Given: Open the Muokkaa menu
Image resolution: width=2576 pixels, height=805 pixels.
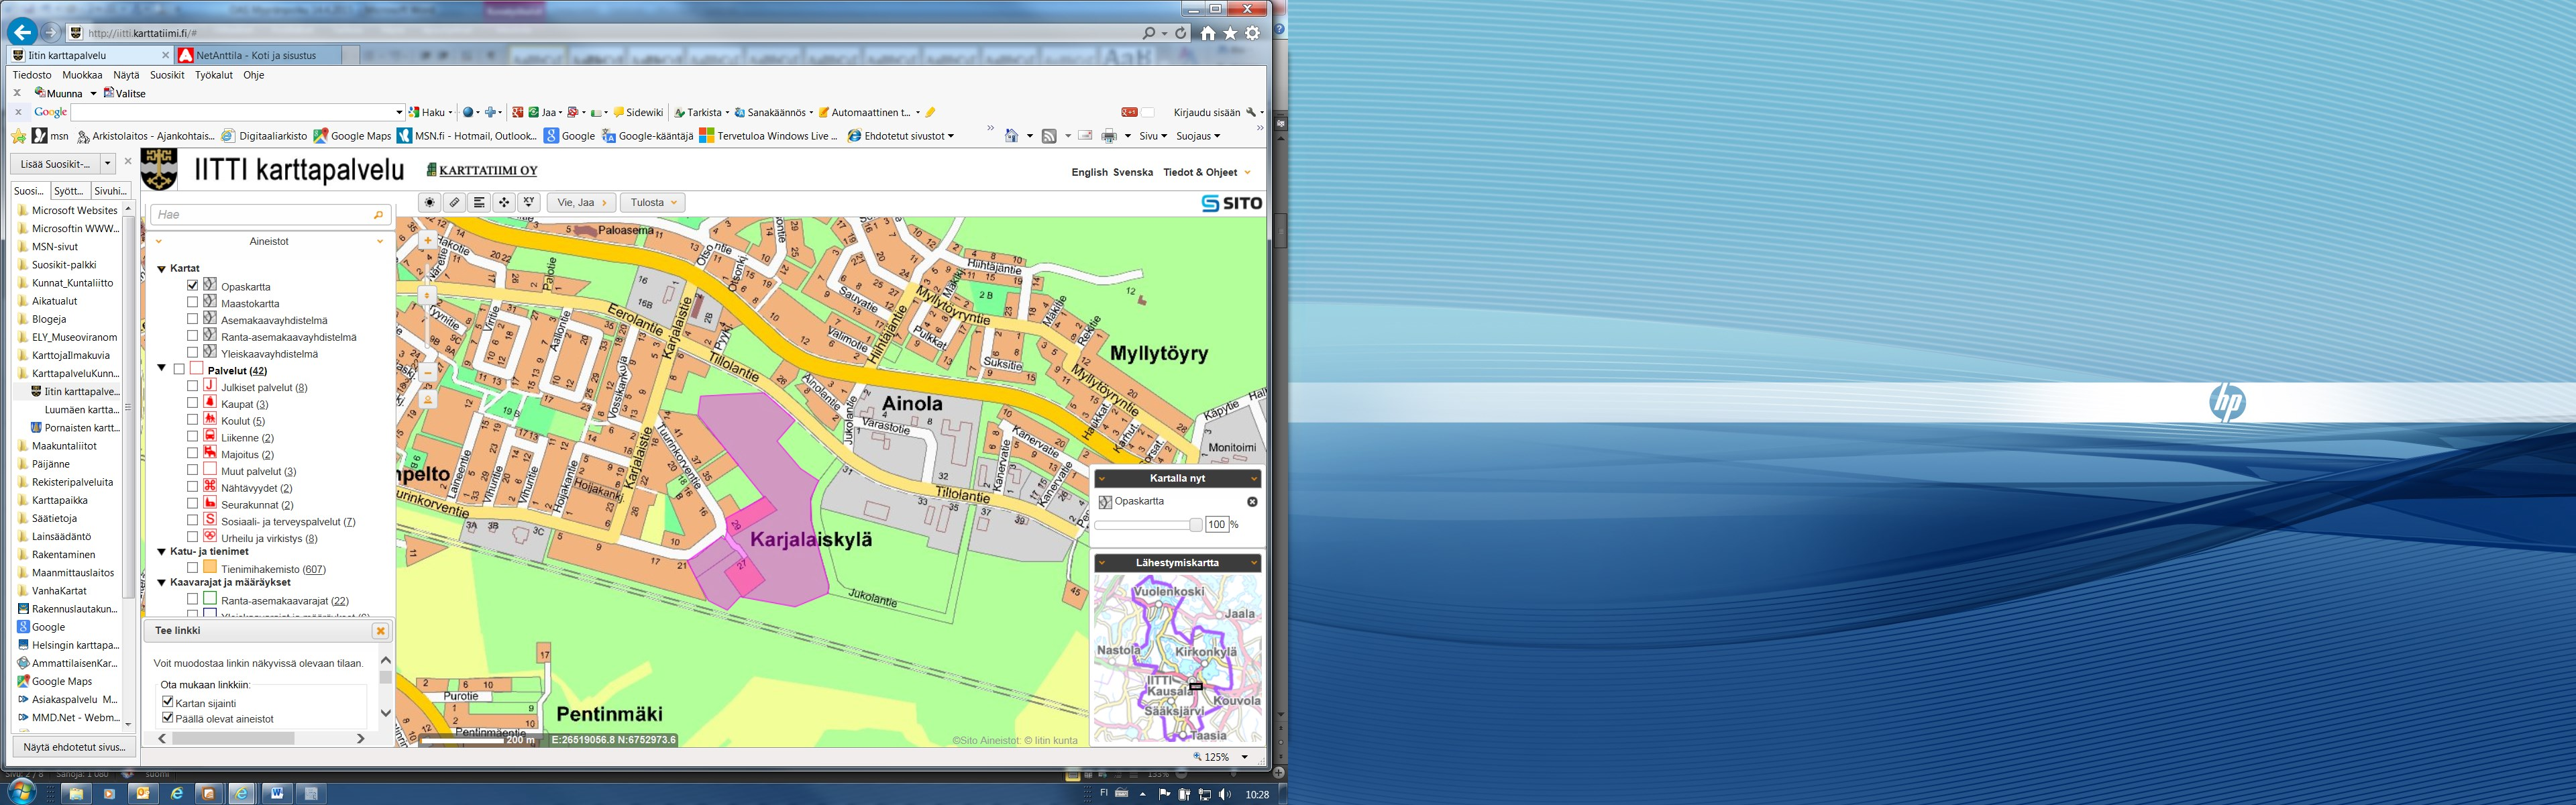Looking at the screenshot, I should pyautogui.click(x=82, y=75).
